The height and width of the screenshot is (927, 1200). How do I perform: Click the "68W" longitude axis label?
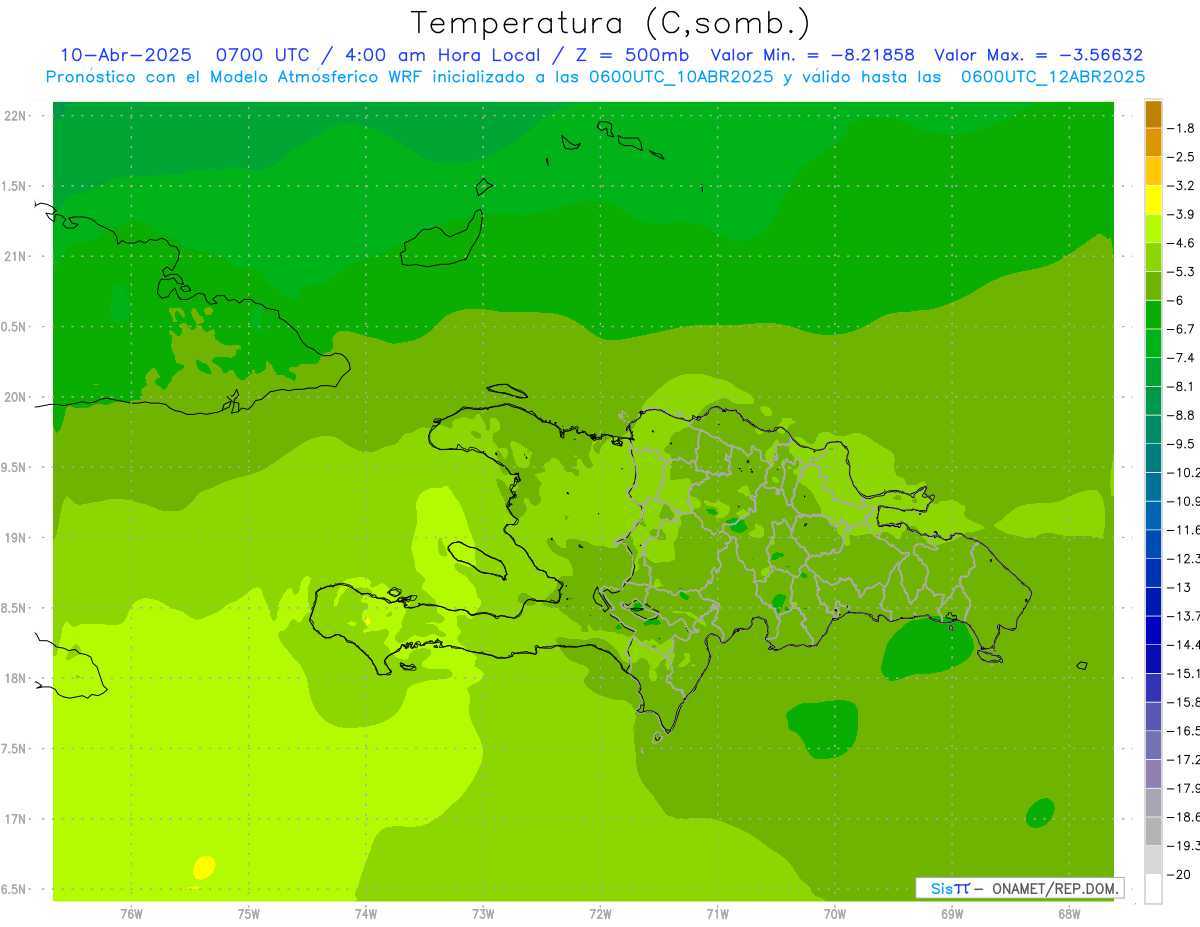tap(1069, 913)
